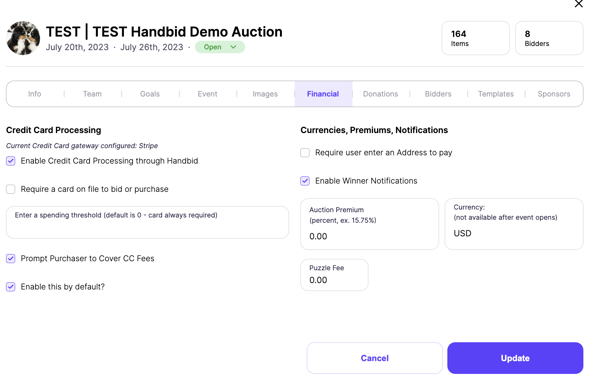Switch to the Info tab
This screenshot has height=392, width=600.
(34, 94)
